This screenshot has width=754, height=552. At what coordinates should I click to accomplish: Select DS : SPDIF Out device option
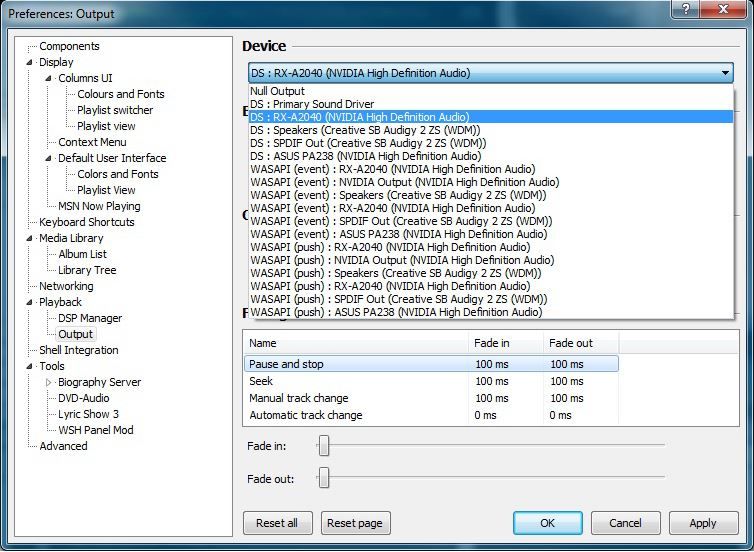coord(491,143)
